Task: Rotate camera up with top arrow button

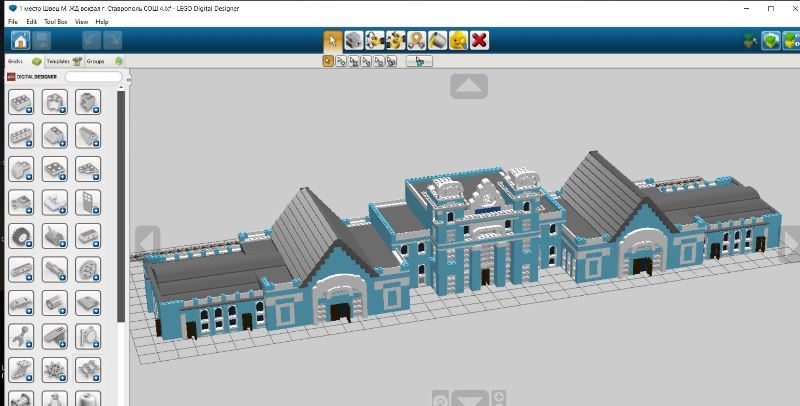Action: pos(468,86)
